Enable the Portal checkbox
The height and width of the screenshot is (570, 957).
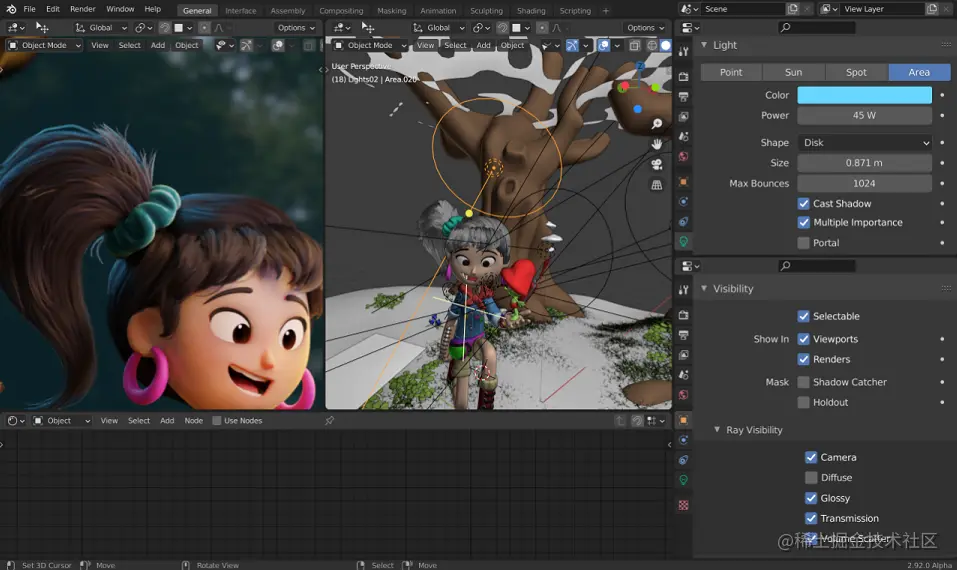pos(804,243)
